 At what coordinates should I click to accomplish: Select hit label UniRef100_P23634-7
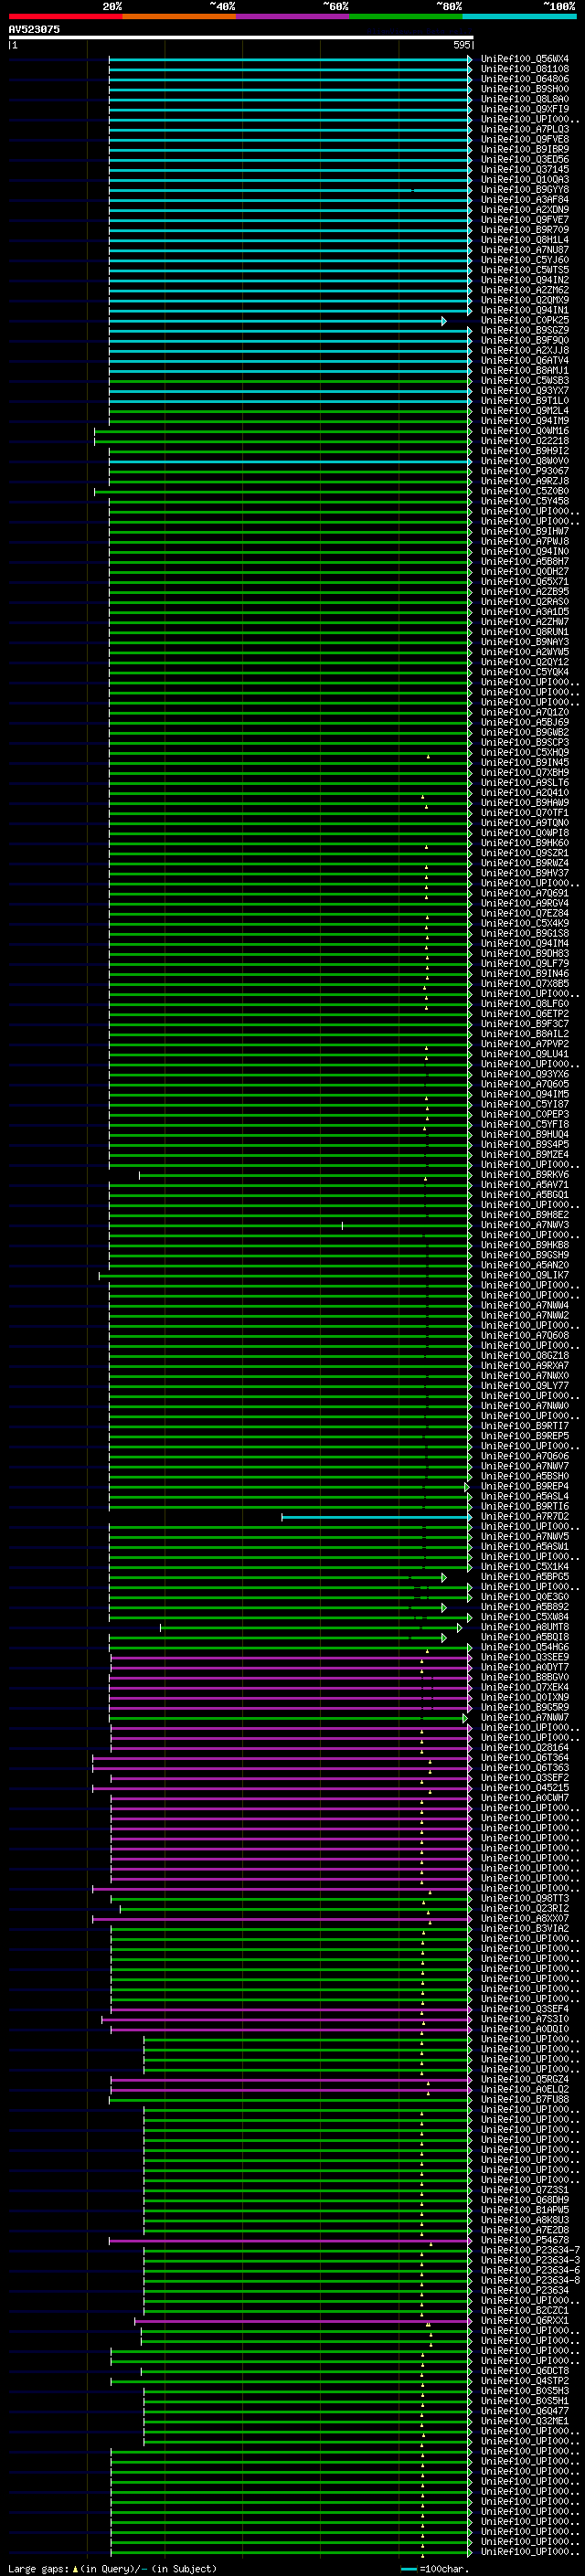click(x=531, y=2251)
